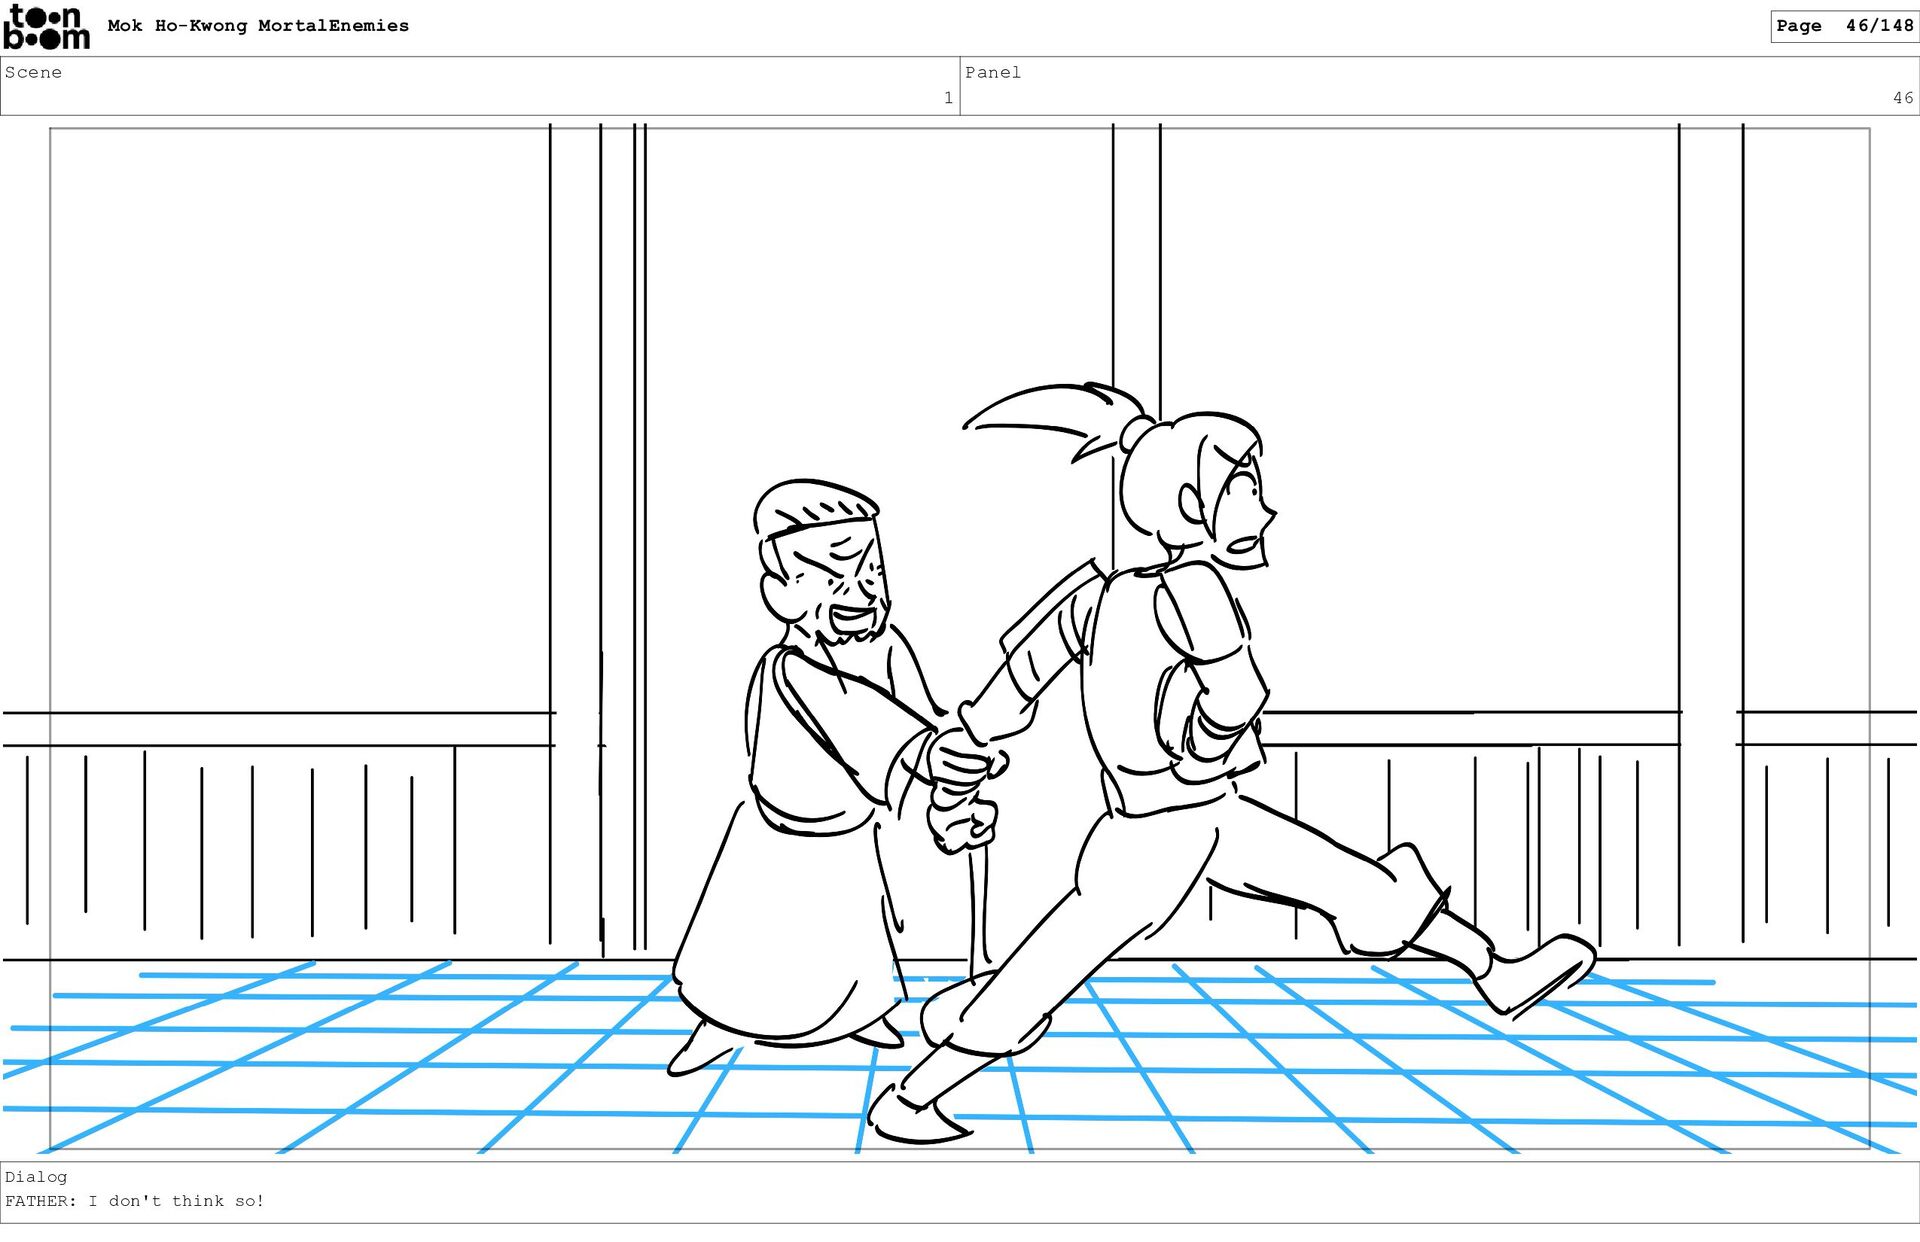Select the FATHER dialog line text
Screen dimensions: 1920x1242
[x=135, y=1201]
